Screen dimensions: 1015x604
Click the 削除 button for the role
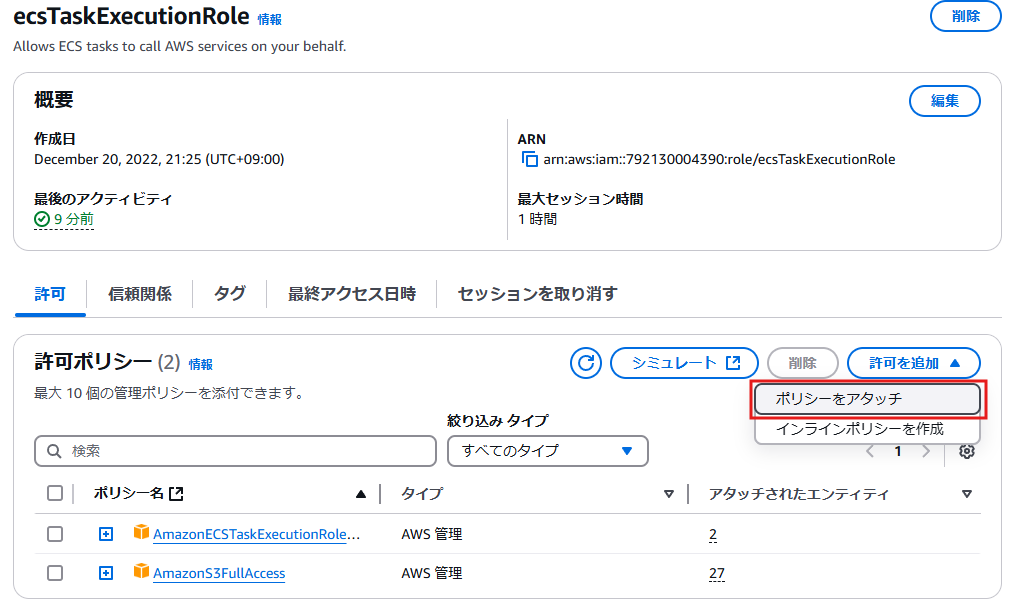[965, 16]
